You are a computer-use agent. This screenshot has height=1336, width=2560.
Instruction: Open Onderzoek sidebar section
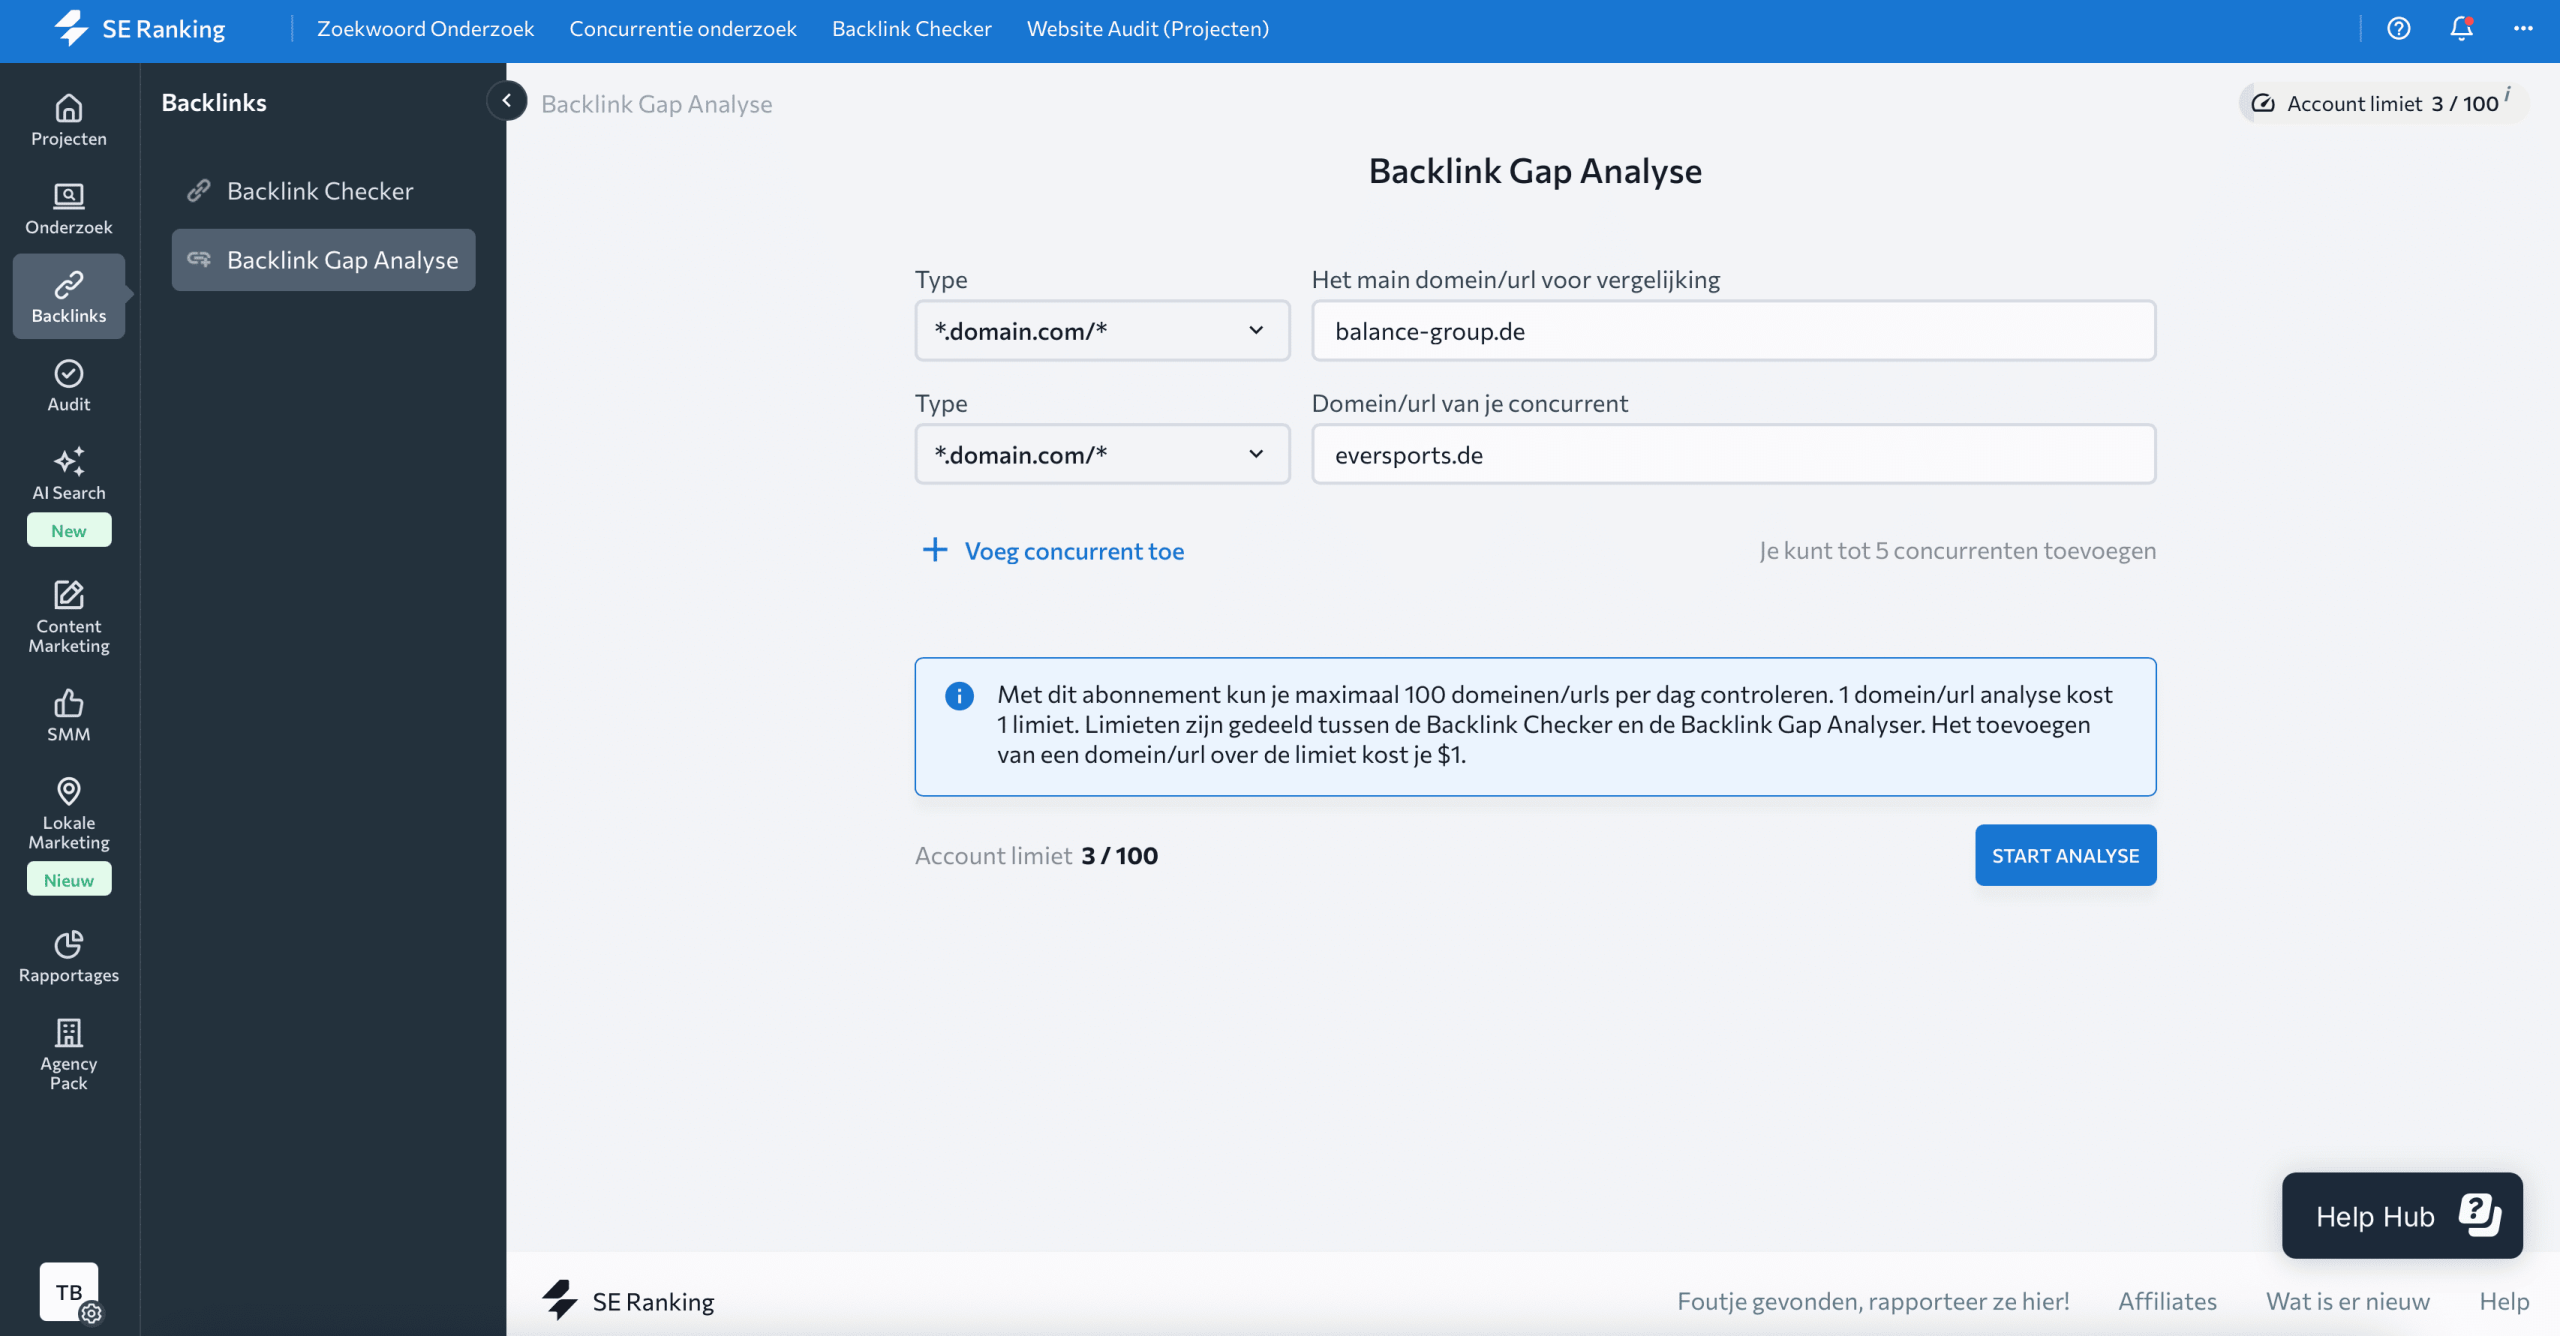pyautogui.click(x=69, y=208)
